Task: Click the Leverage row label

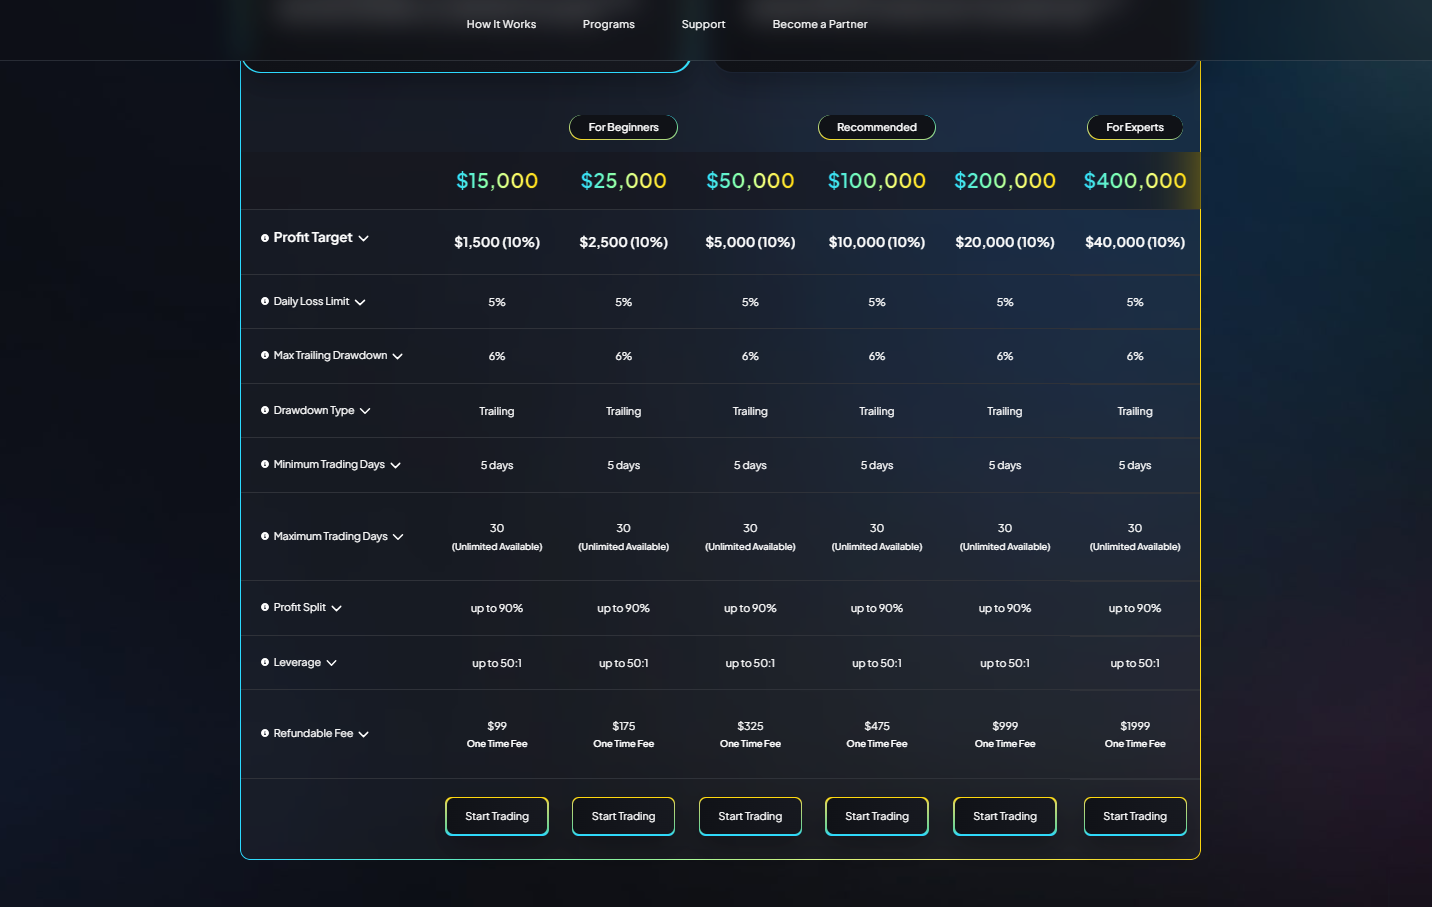Action: coord(297,662)
